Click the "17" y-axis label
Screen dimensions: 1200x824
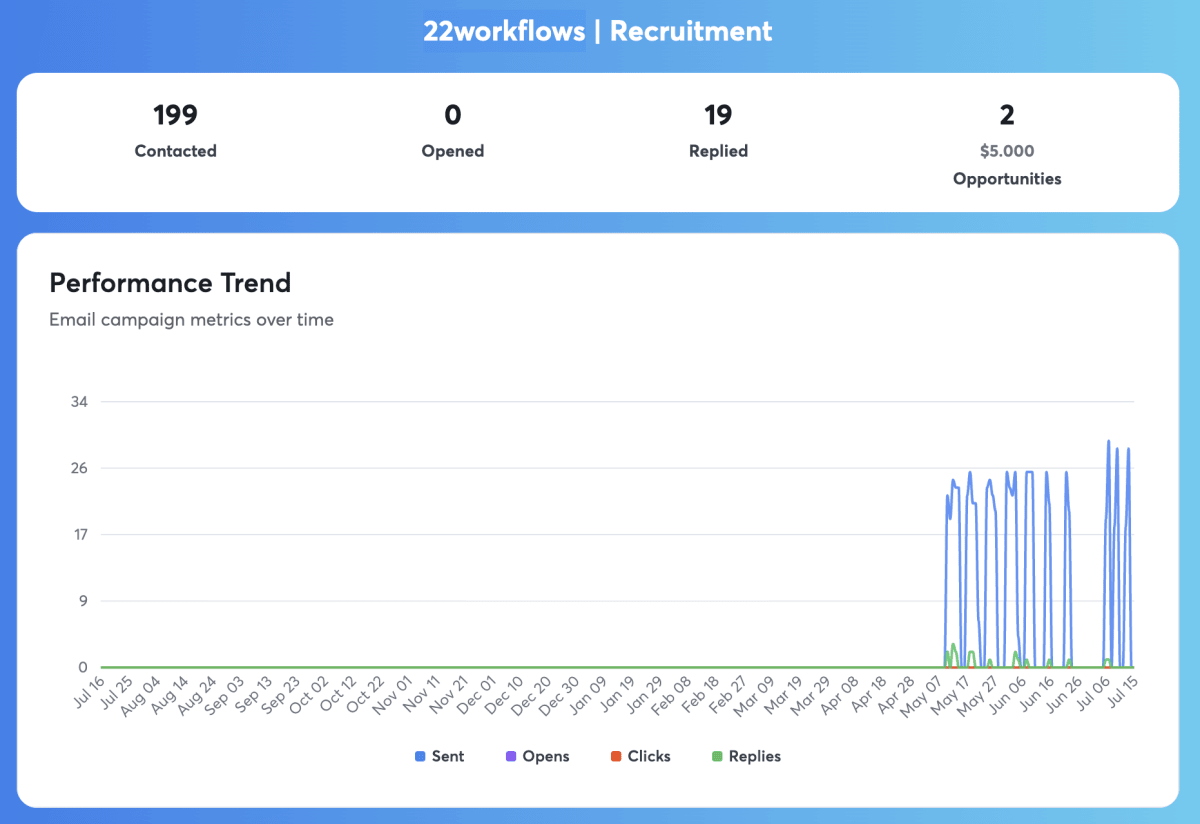(x=80, y=534)
